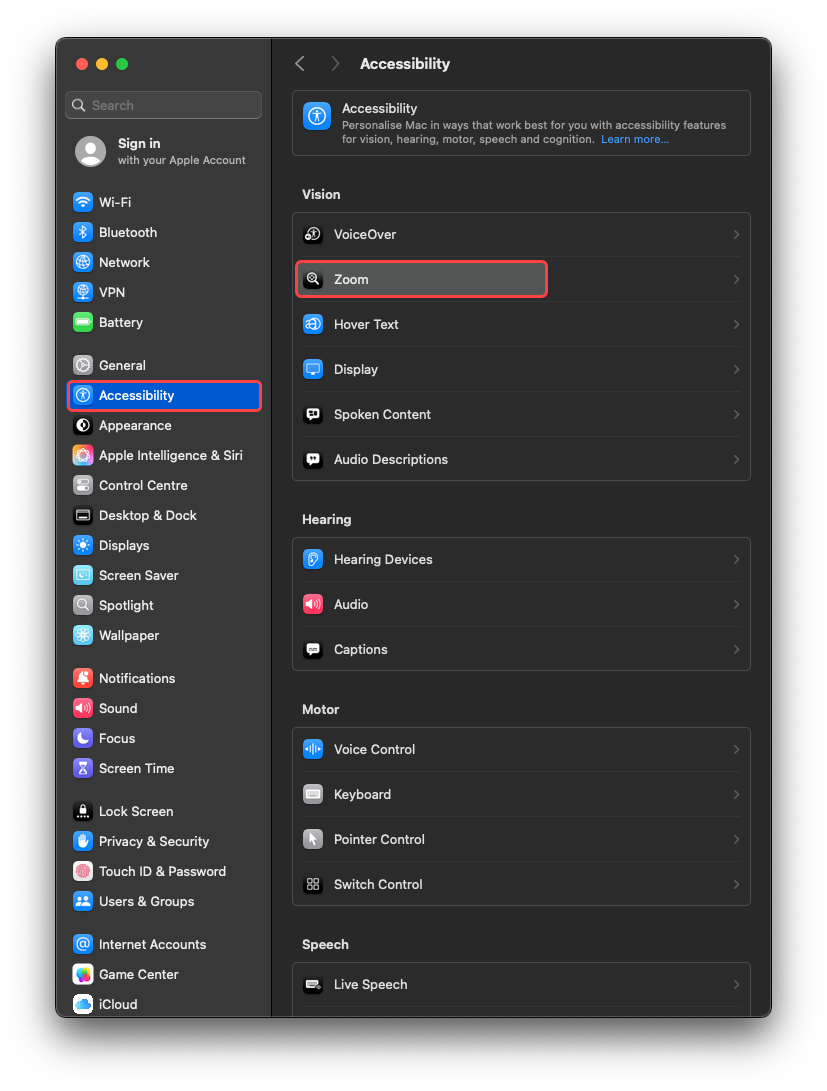Open the Live Speech row

pyautogui.click(x=521, y=985)
